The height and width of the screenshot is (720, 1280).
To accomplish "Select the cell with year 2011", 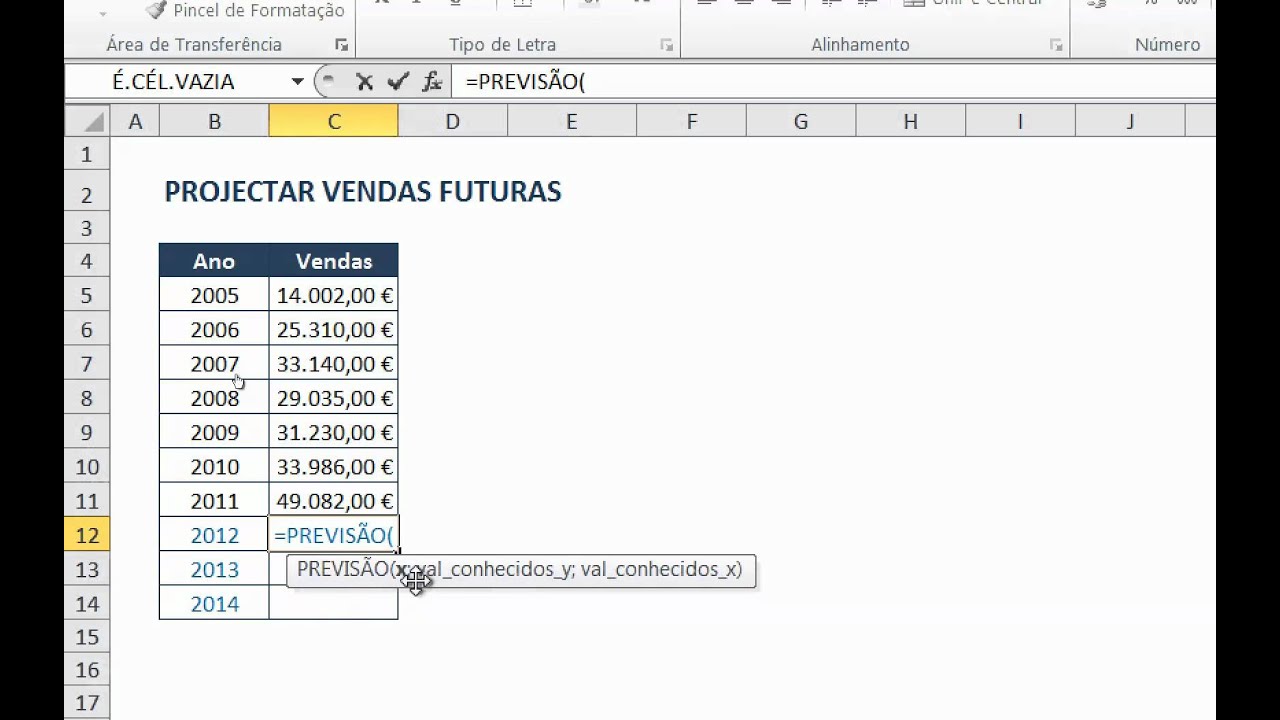I will [214, 500].
